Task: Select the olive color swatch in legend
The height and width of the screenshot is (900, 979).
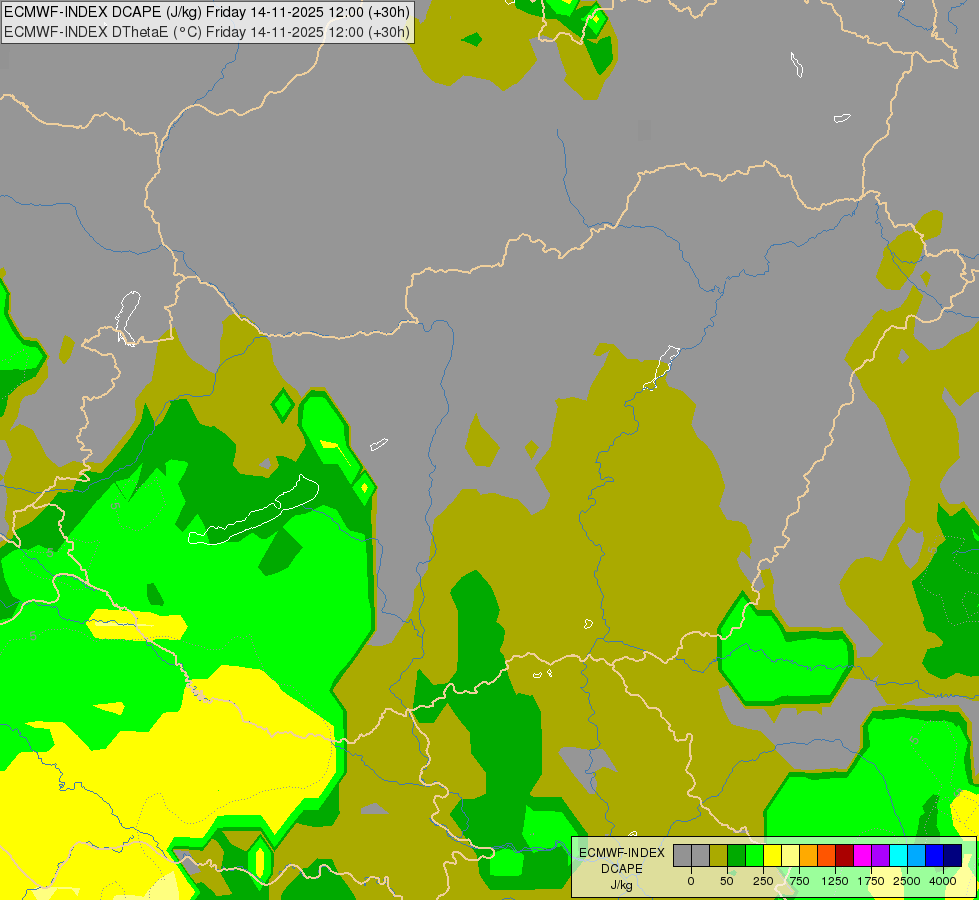Action: [719, 855]
